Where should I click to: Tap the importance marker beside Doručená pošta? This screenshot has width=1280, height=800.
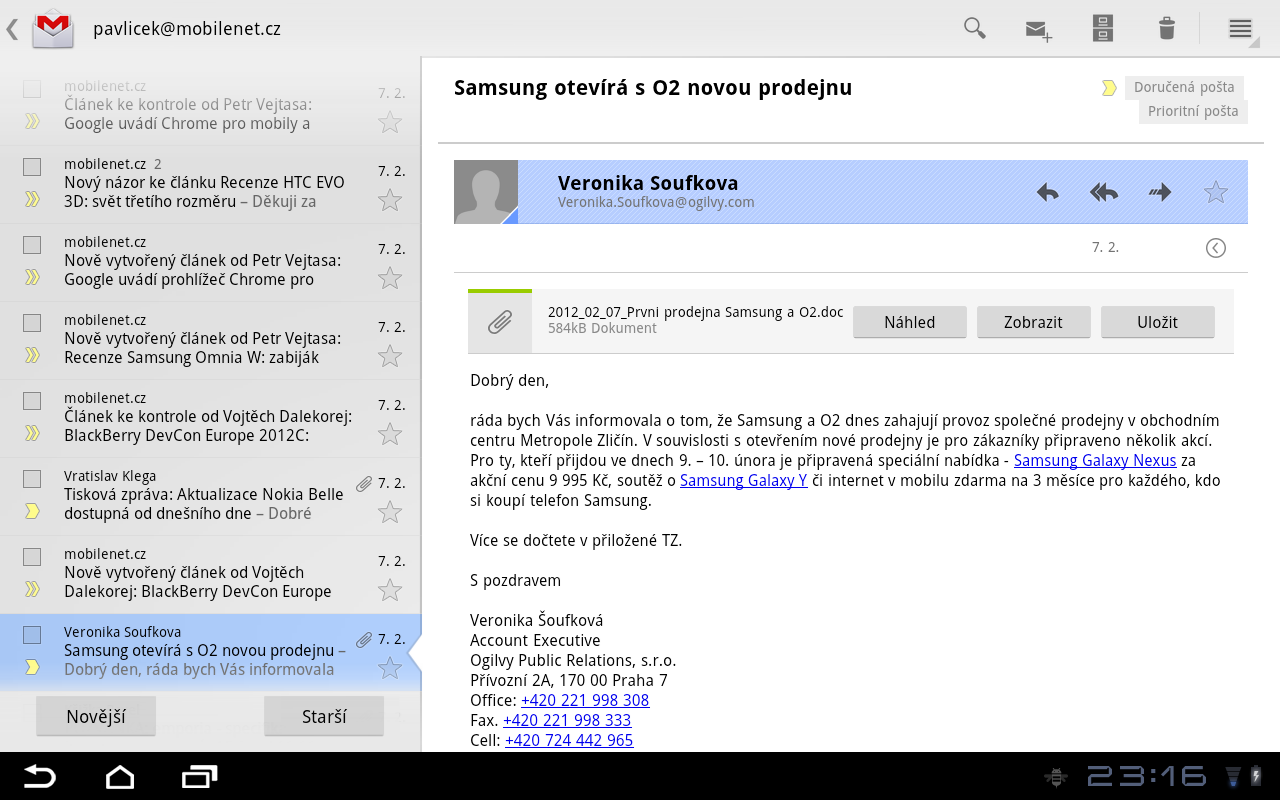1109,88
